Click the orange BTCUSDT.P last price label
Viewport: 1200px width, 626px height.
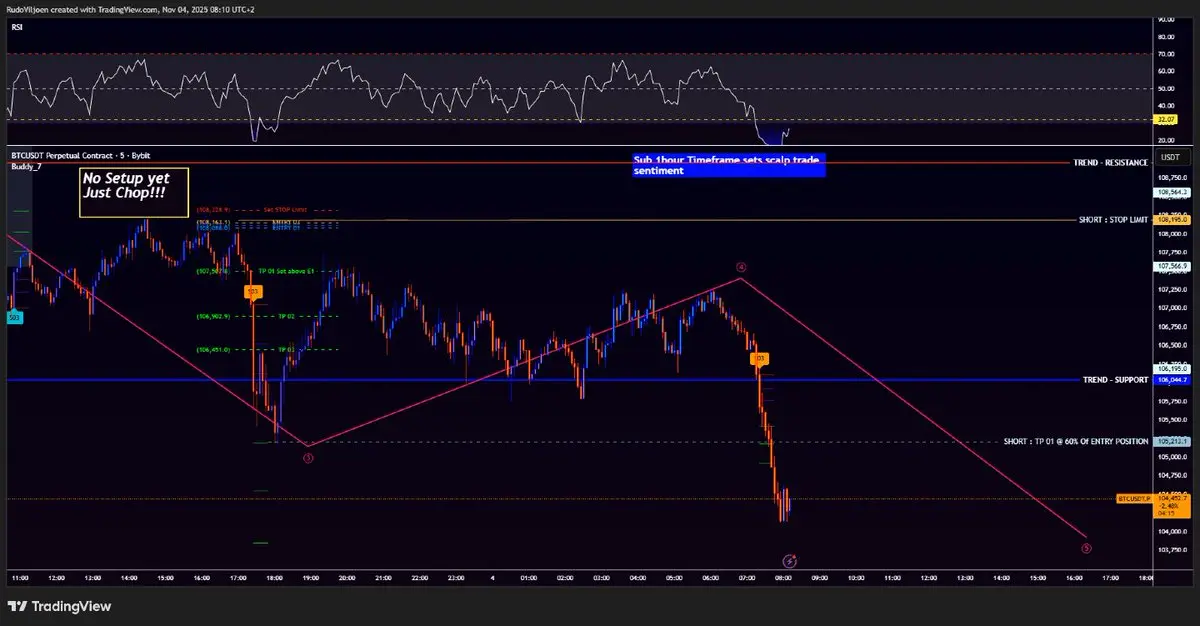[1135, 497]
